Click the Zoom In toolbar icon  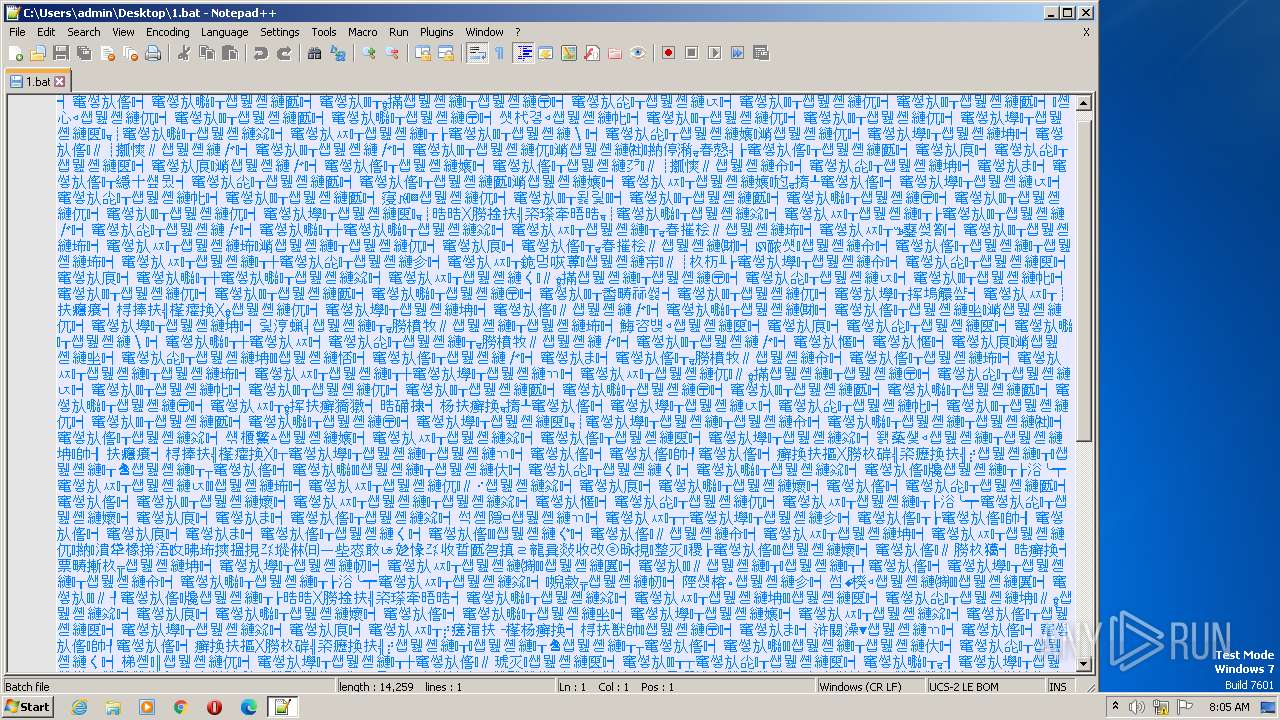pos(369,53)
